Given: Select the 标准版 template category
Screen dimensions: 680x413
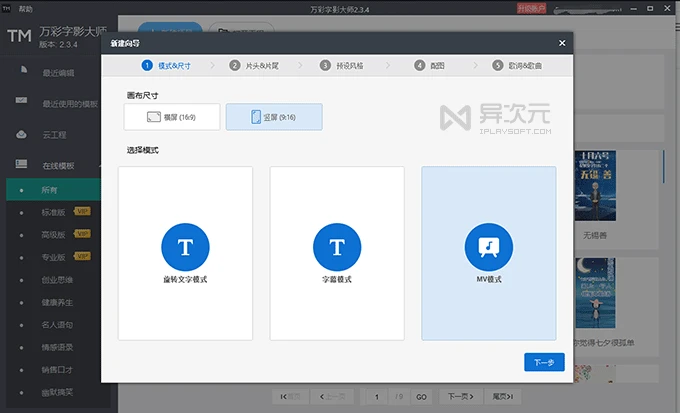Looking at the screenshot, I should [53, 212].
